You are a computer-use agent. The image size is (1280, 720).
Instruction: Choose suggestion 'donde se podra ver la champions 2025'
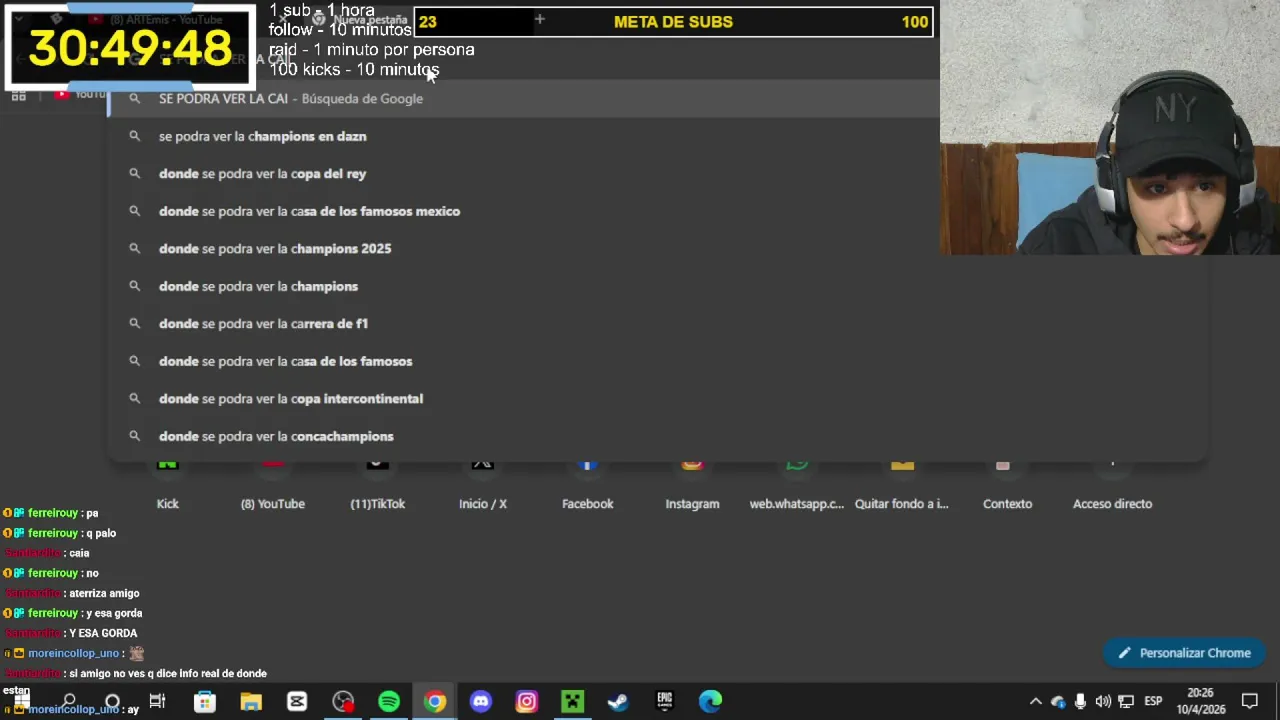point(657,249)
